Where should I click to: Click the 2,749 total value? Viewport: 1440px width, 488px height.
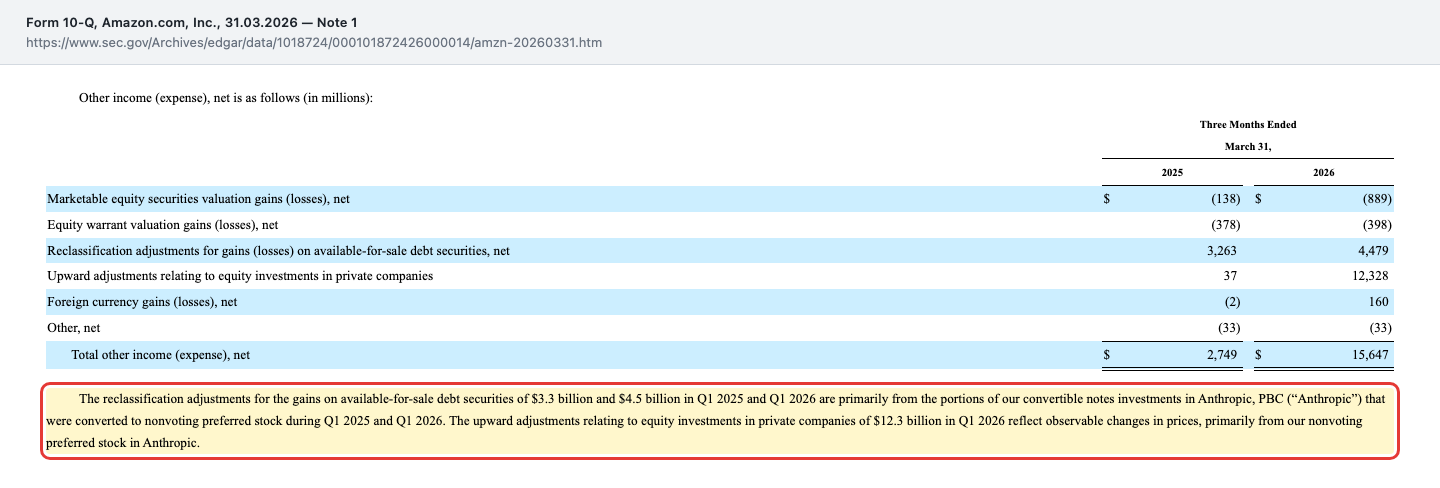pyautogui.click(x=1223, y=354)
